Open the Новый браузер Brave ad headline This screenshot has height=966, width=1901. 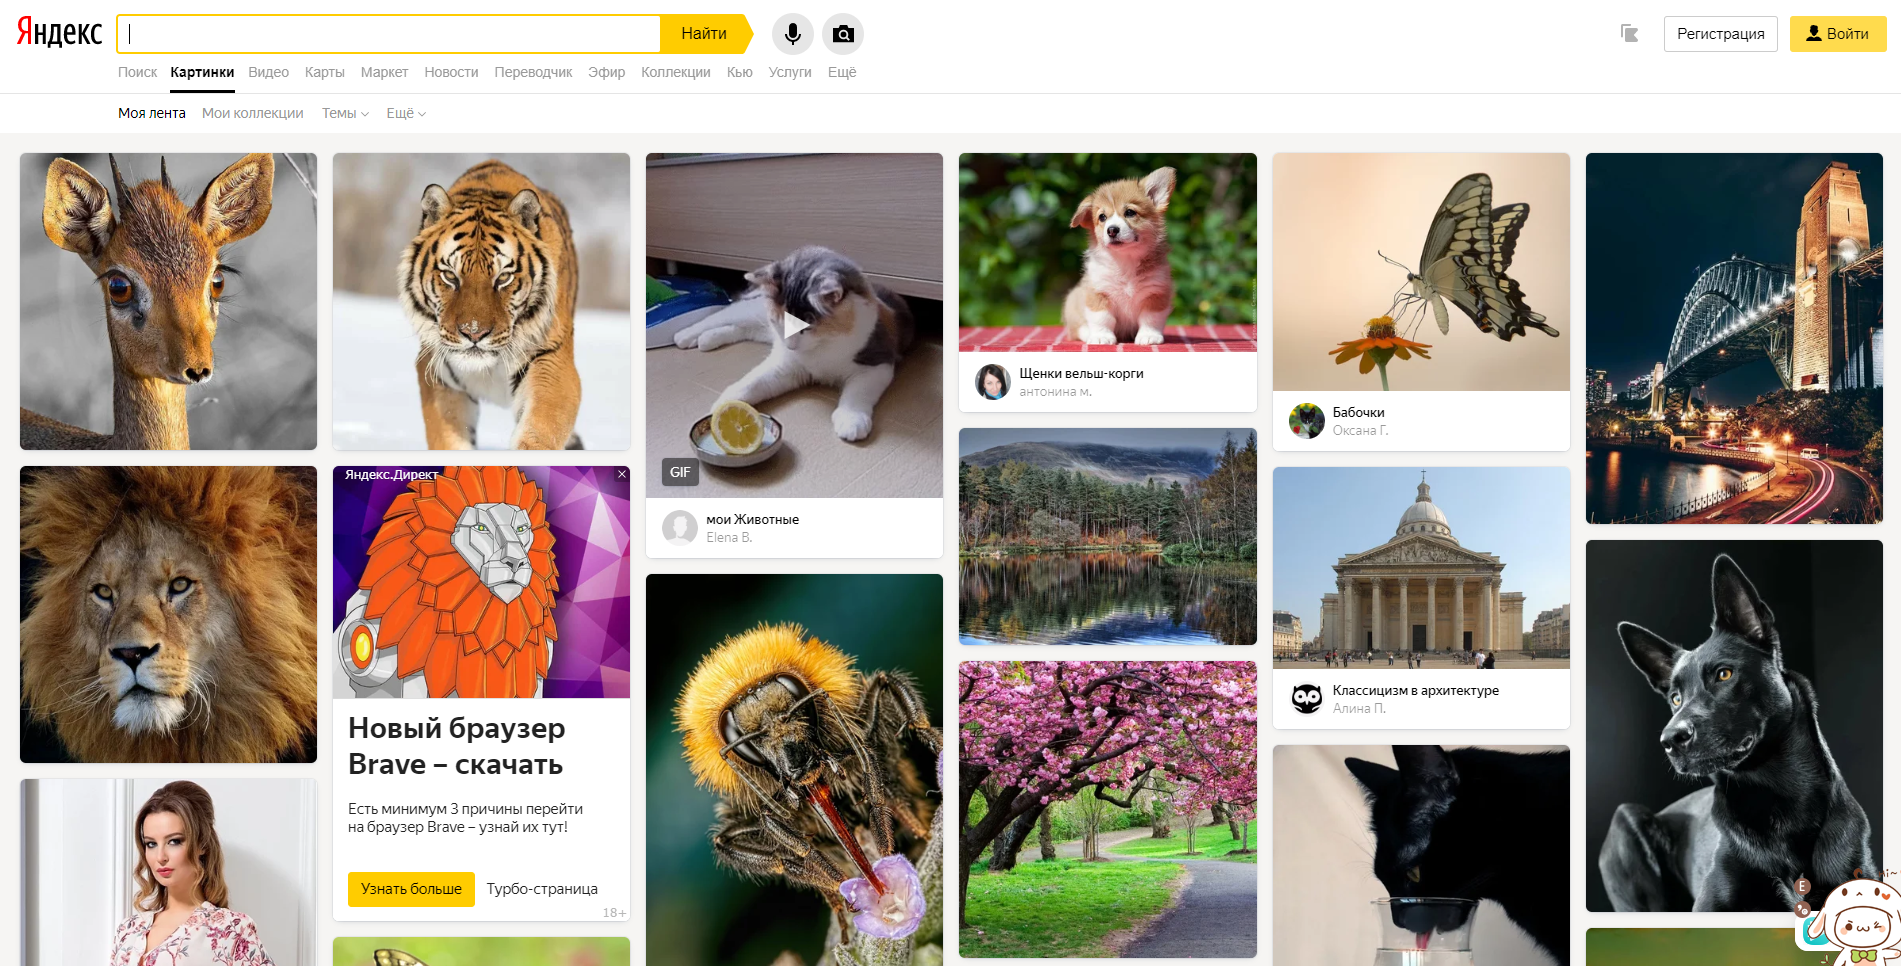(x=457, y=746)
